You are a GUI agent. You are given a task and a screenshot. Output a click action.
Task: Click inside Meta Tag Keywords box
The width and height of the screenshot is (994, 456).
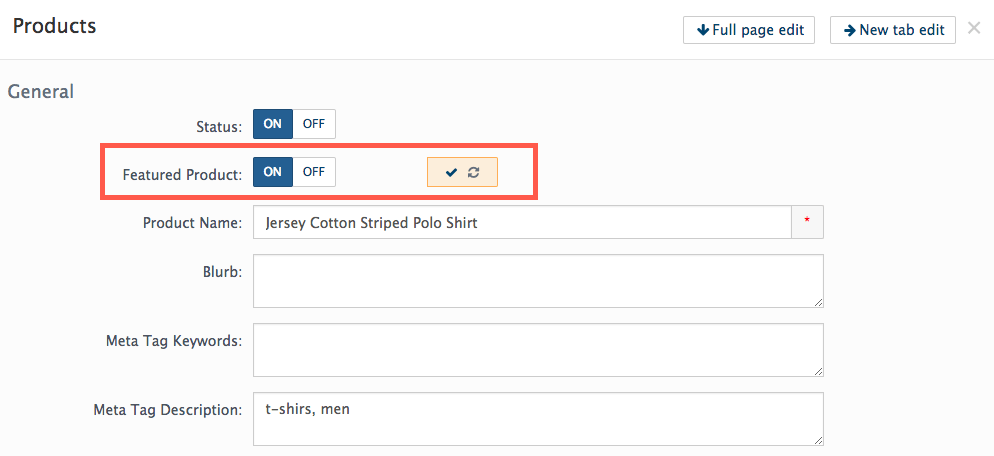pyautogui.click(x=538, y=350)
